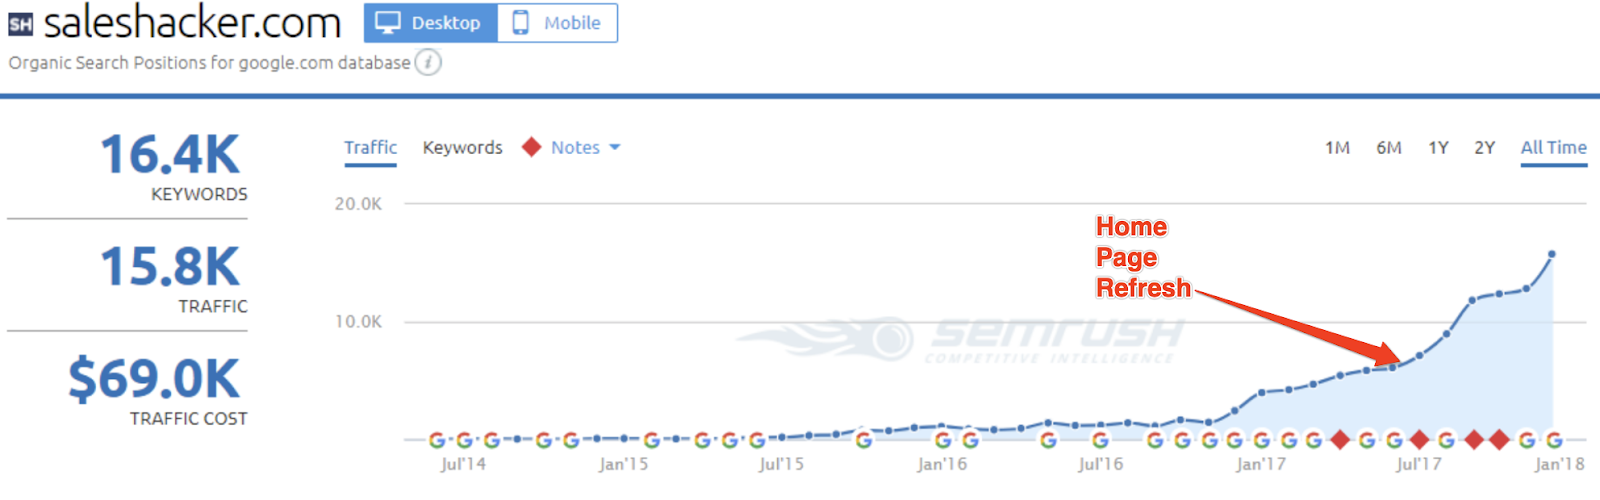Click the mobile phone icon
Image resolution: width=1600 pixels, height=500 pixels.
point(521,23)
